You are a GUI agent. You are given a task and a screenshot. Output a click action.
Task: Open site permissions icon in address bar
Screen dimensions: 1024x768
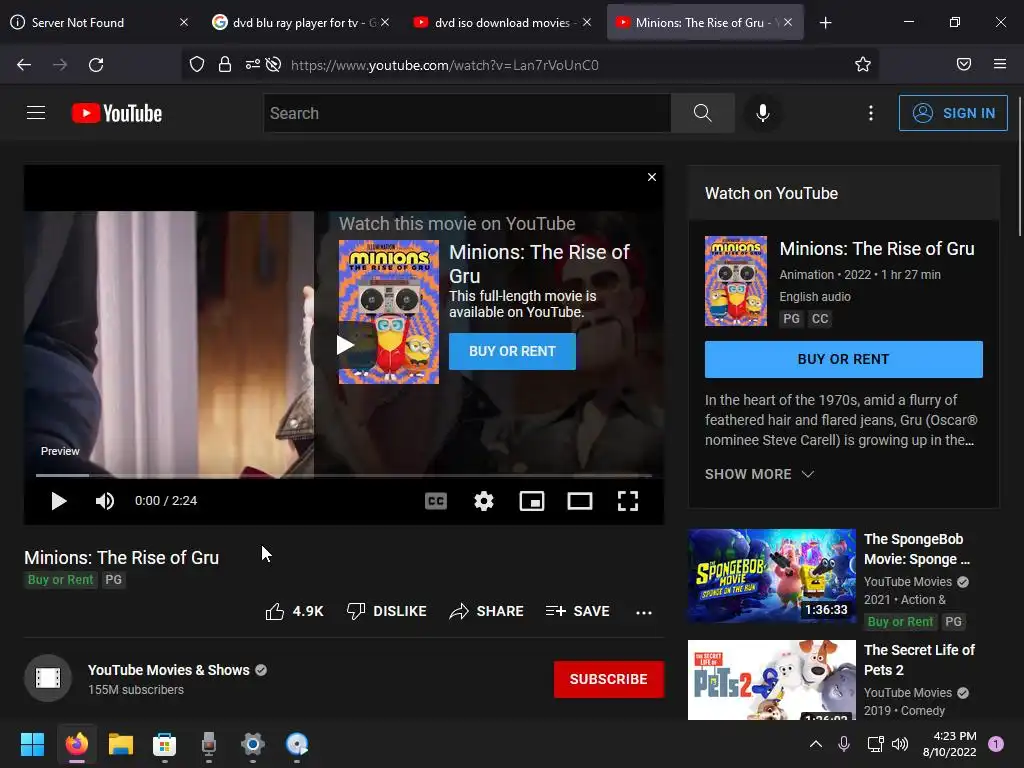[x=252, y=65]
